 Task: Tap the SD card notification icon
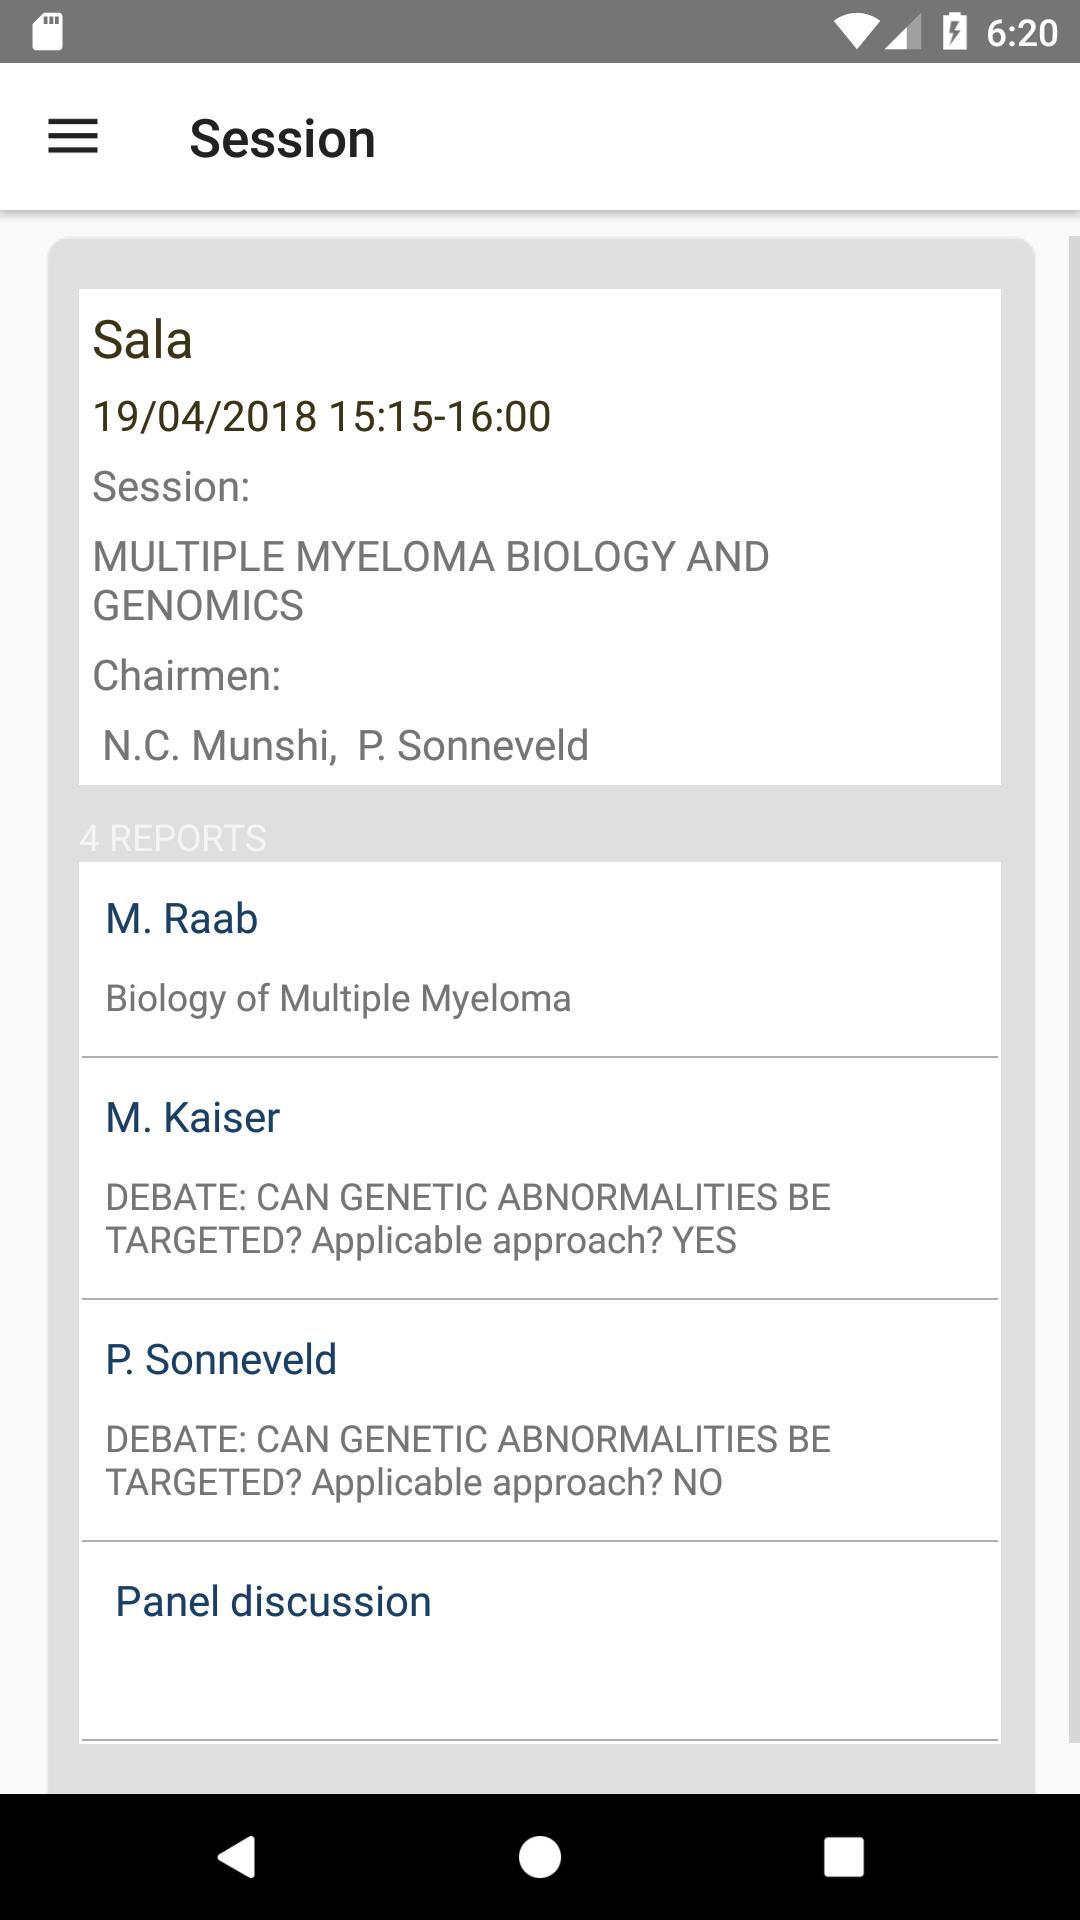point(47,32)
